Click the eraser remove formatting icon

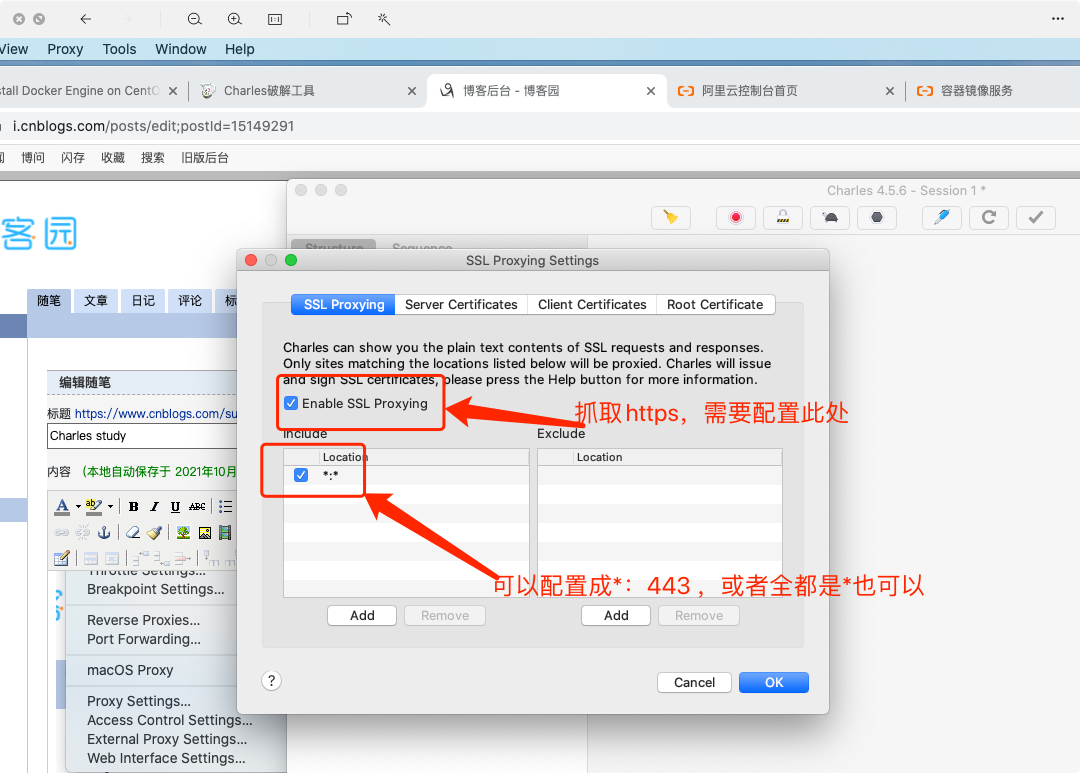point(133,532)
